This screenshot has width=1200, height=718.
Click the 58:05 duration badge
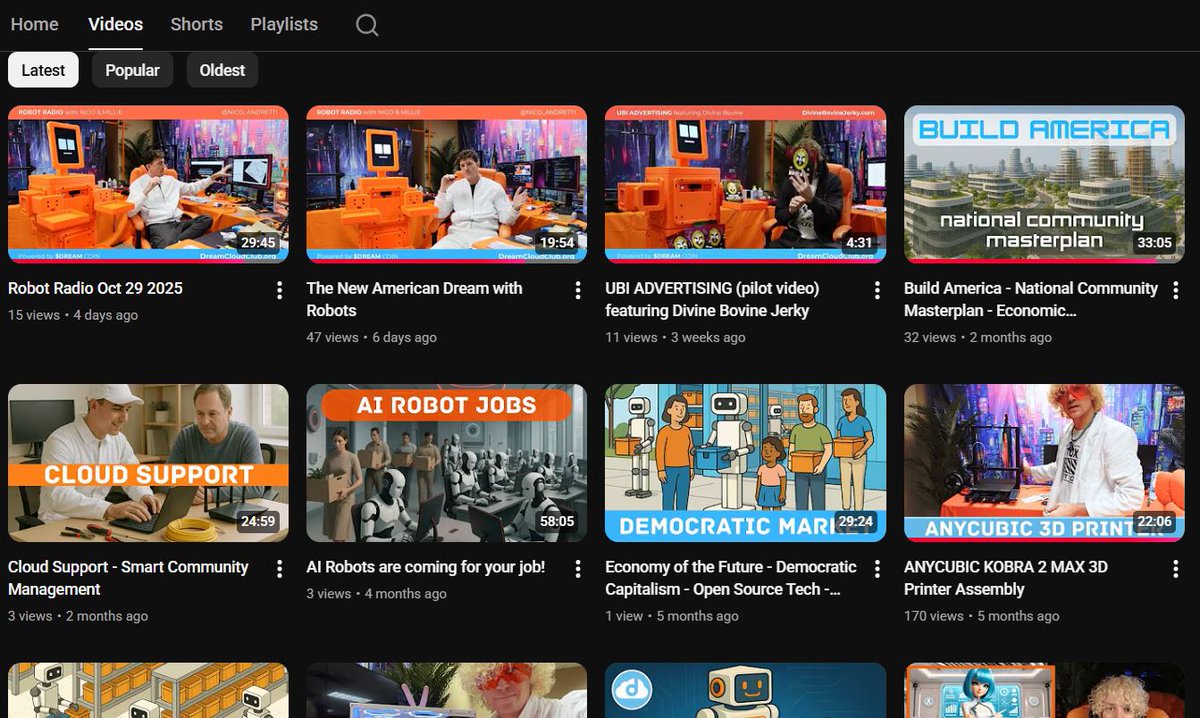[x=557, y=521]
